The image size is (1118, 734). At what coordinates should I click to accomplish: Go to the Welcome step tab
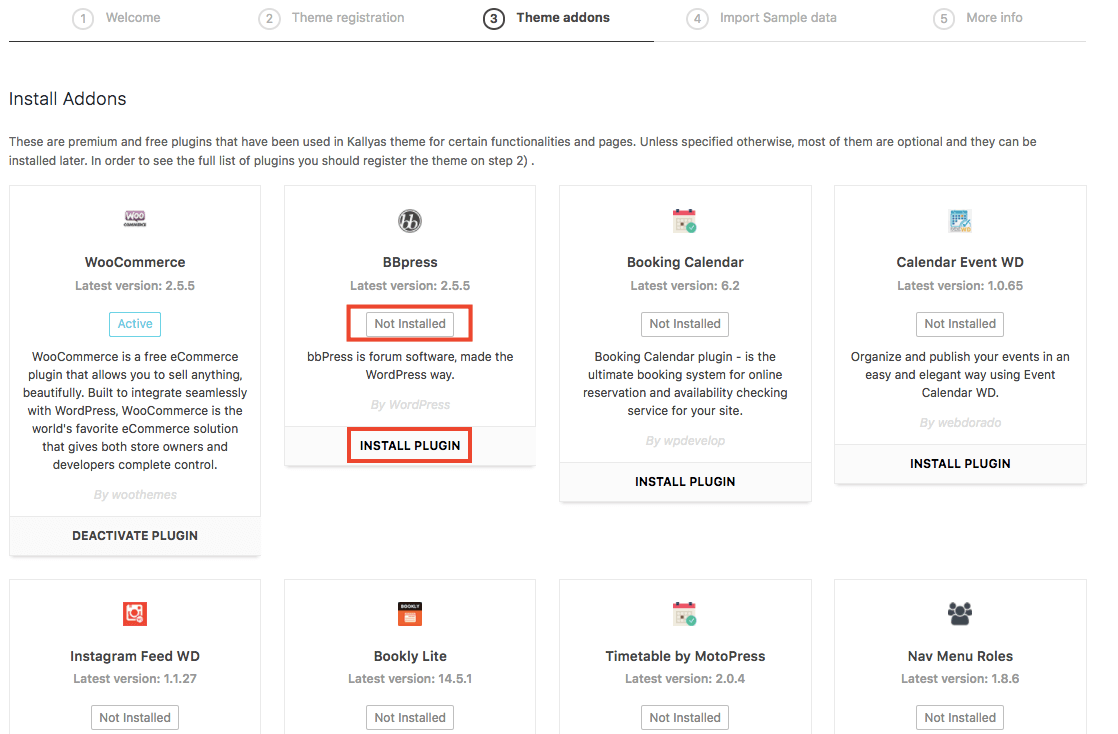[116, 19]
